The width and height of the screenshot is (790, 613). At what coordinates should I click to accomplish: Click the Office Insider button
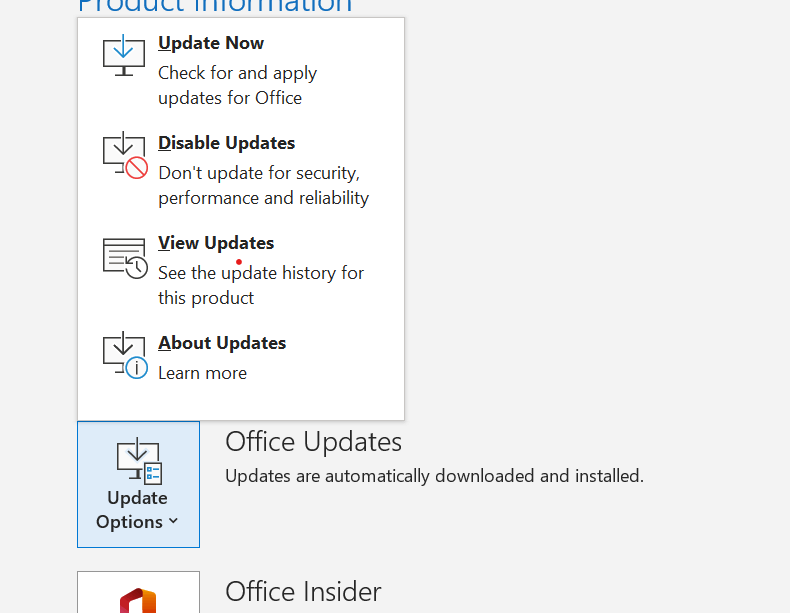(139, 592)
